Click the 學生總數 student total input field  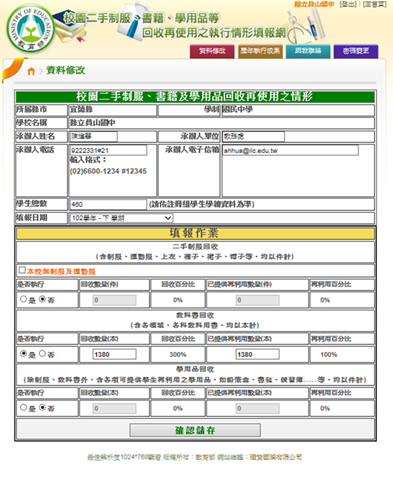point(108,204)
